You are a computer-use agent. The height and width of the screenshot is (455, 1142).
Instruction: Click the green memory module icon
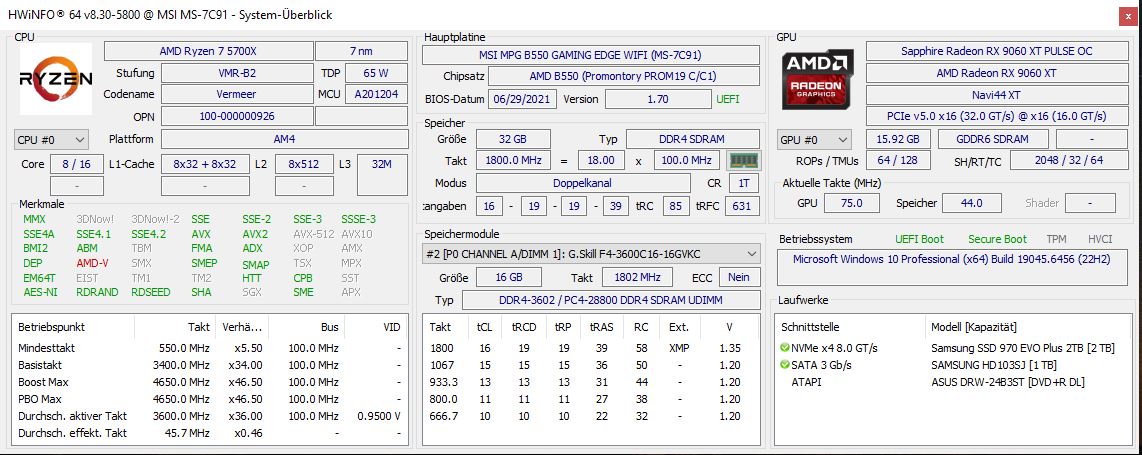[743, 160]
